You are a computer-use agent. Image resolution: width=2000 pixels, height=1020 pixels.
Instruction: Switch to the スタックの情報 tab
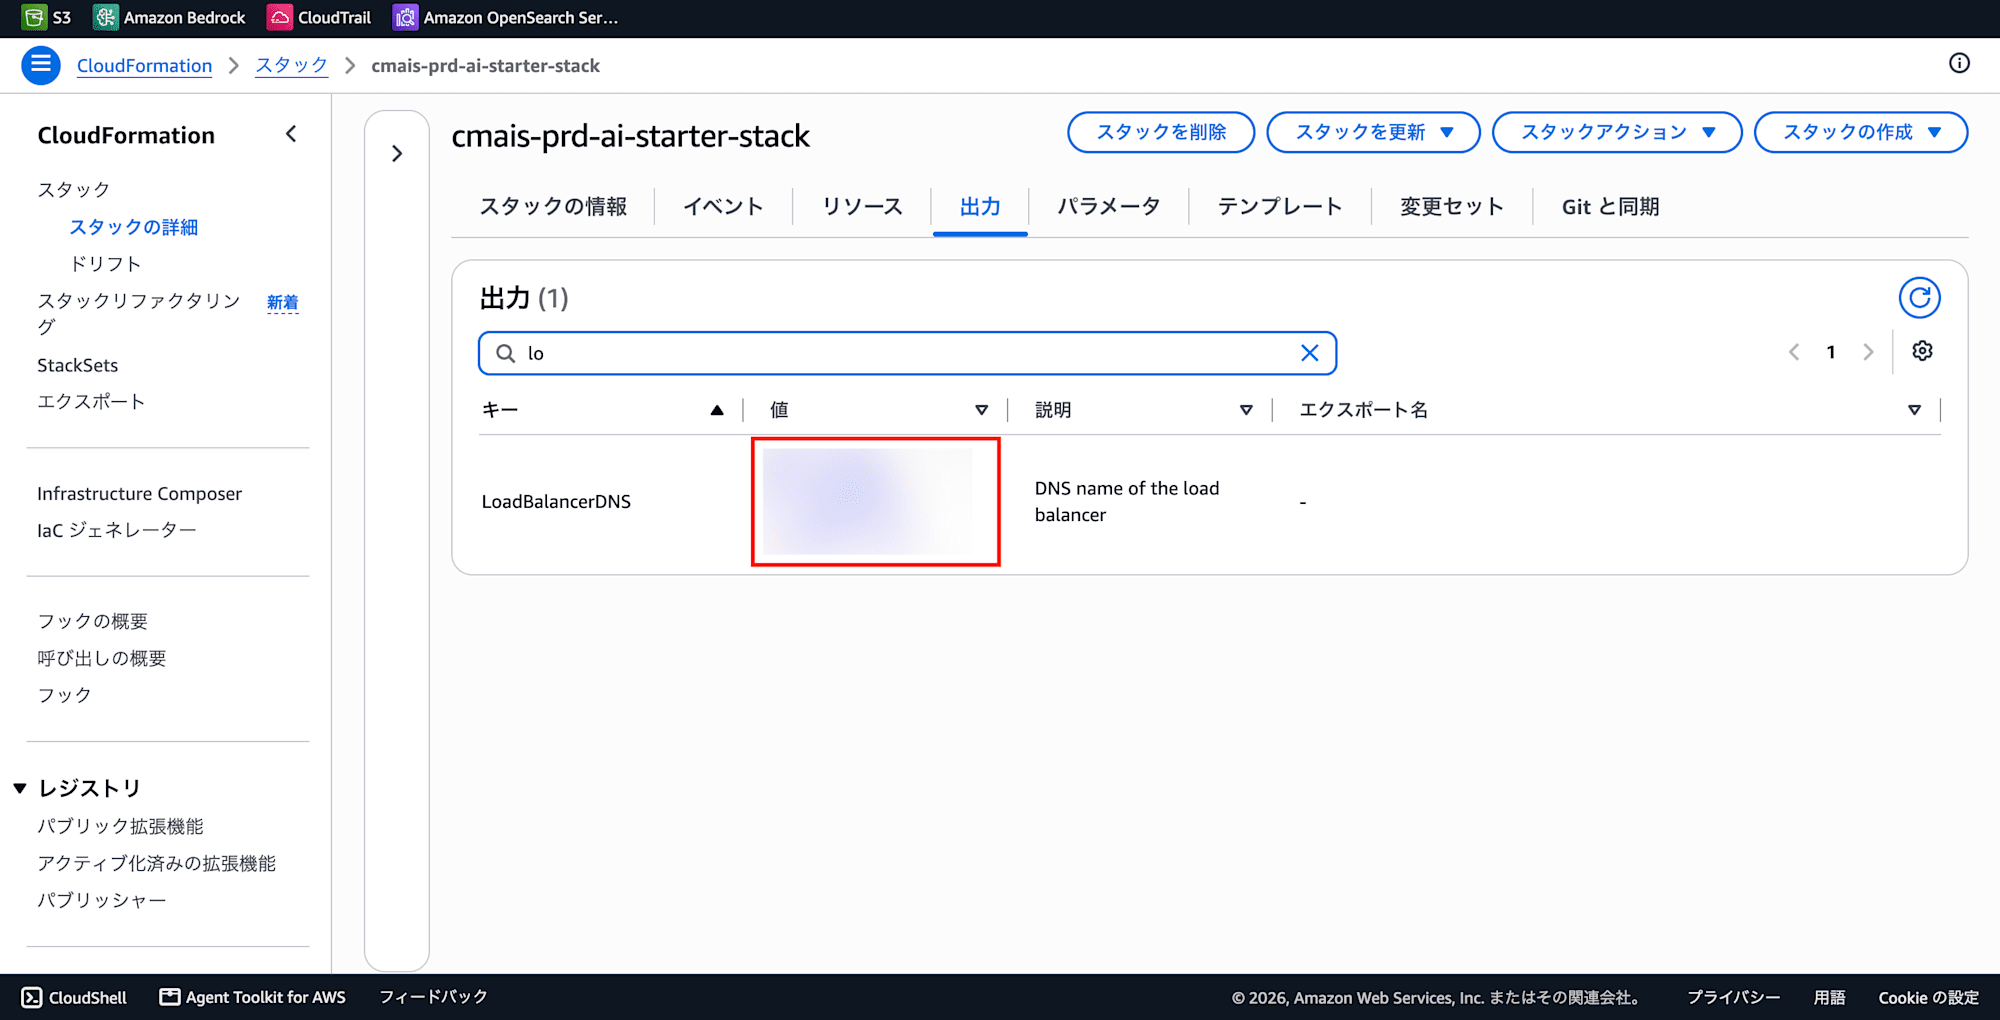coord(553,207)
